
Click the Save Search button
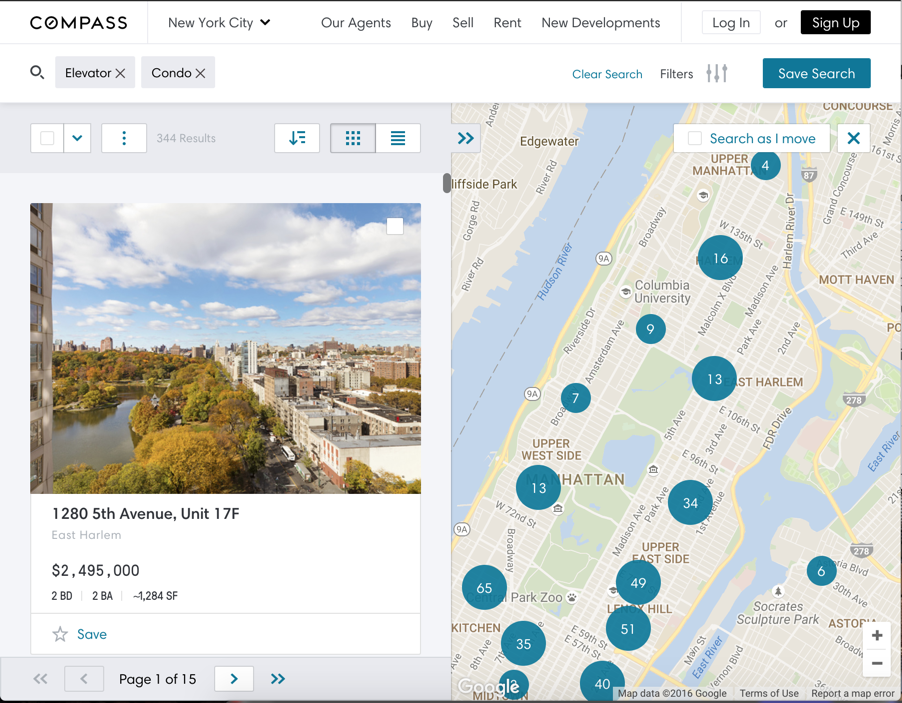tap(816, 73)
